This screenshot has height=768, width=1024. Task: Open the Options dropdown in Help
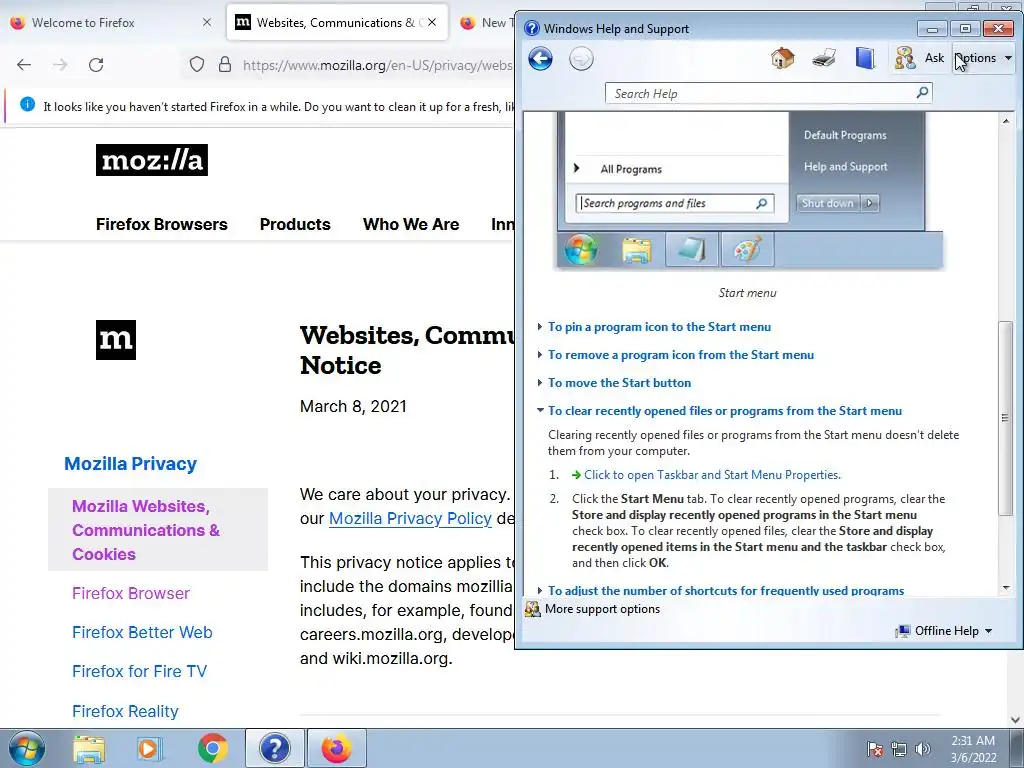click(x=984, y=58)
